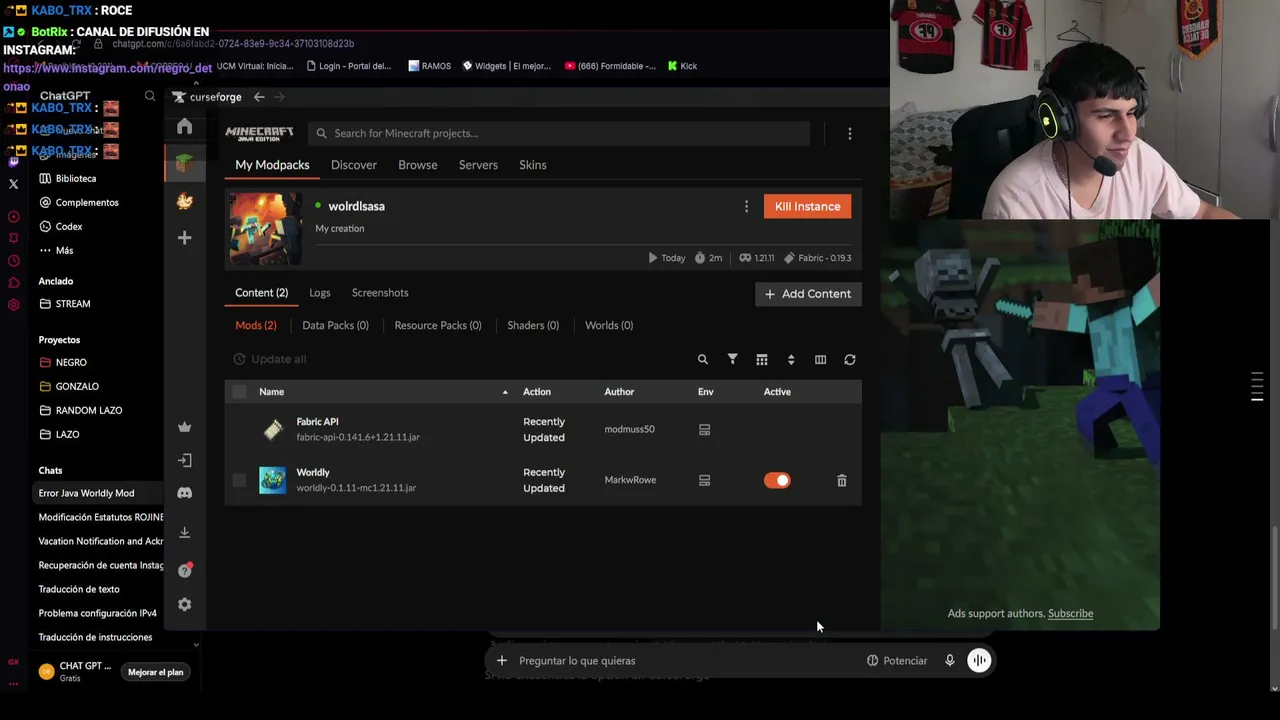1280x720 pixels.
Task: Open the columns chooser icon
Action: (820, 360)
